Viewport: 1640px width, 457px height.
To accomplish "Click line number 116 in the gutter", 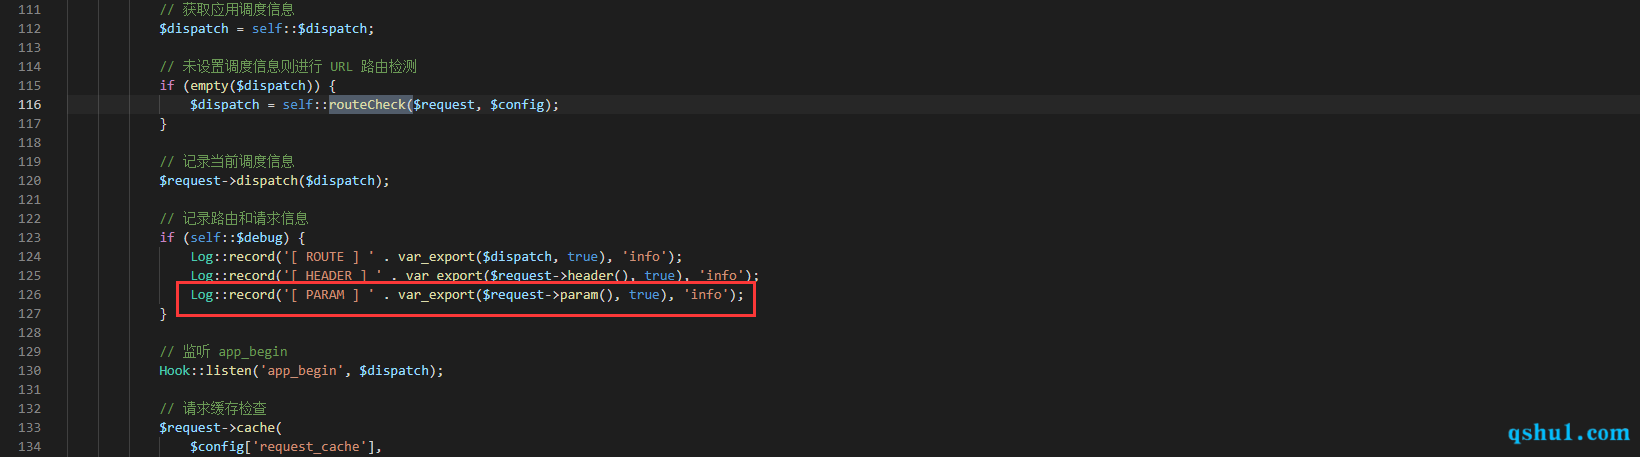I will click(30, 105).
